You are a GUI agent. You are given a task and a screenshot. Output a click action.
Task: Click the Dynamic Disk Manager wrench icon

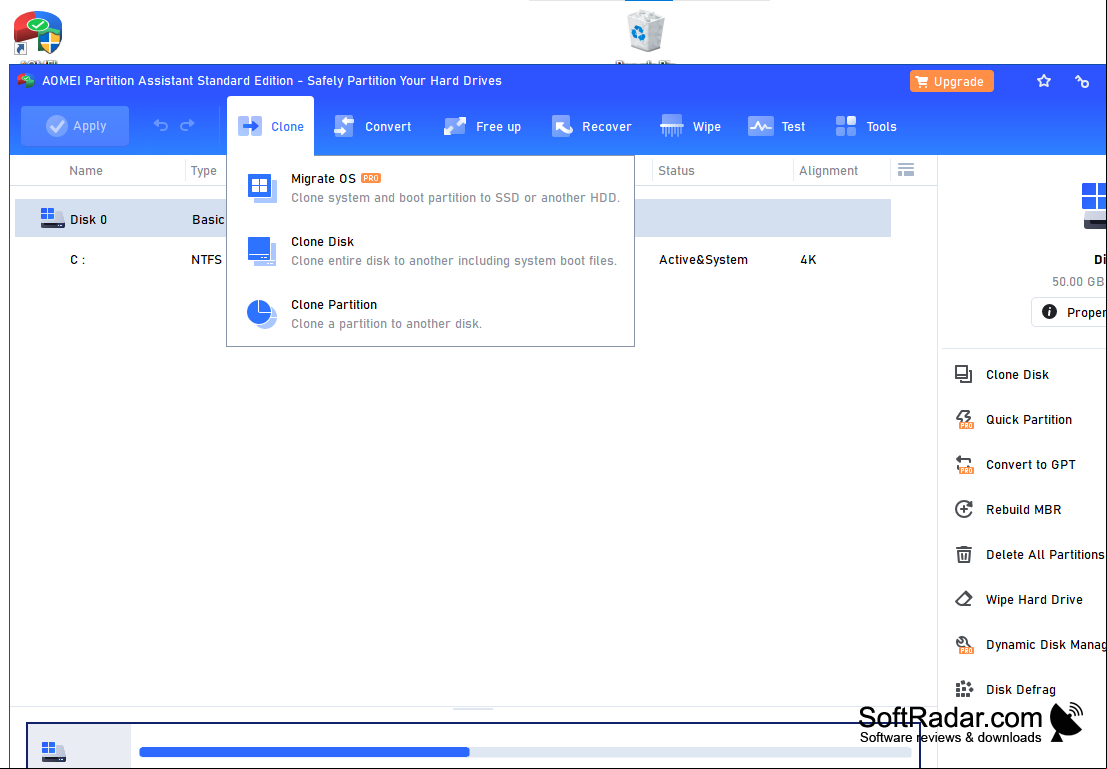(964, 645)
